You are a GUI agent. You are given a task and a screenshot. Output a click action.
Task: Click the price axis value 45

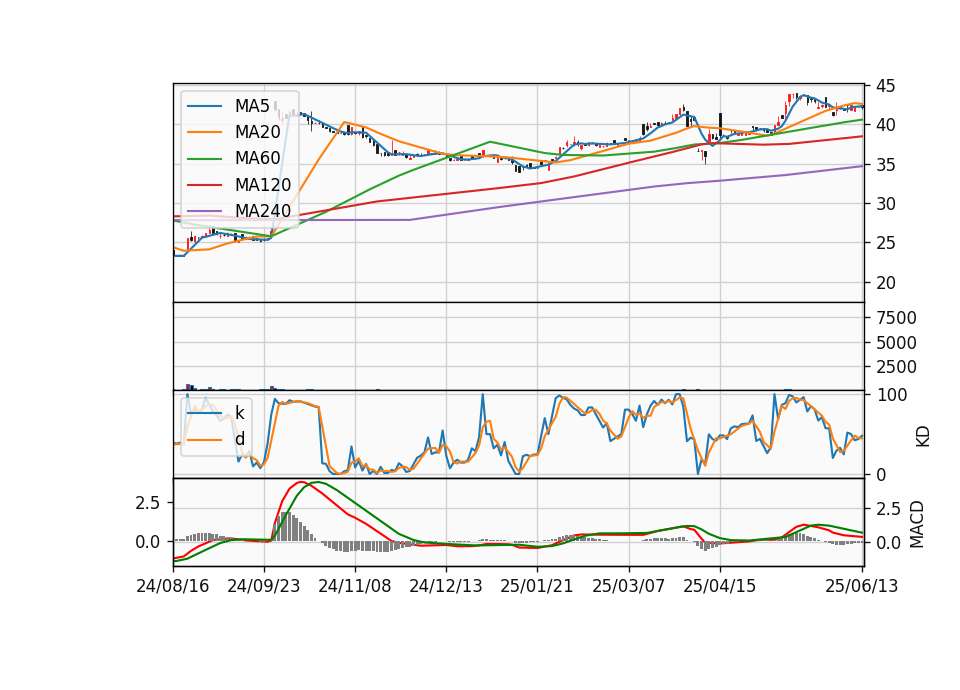point(885,86)
